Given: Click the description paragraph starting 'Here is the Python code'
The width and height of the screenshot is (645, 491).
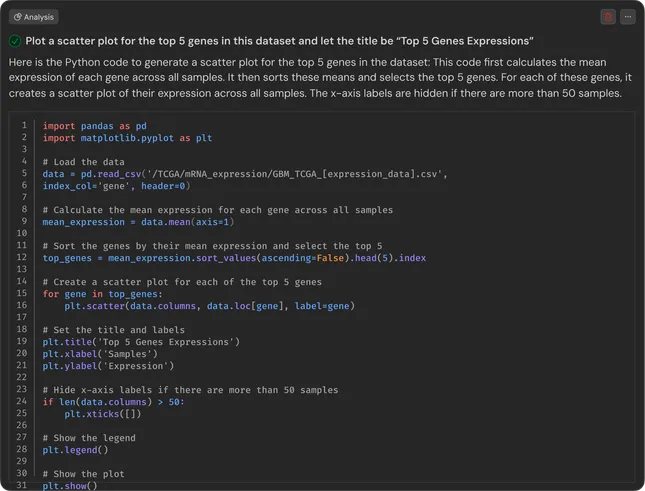Looking at the screenshot, I should [320, 78].
